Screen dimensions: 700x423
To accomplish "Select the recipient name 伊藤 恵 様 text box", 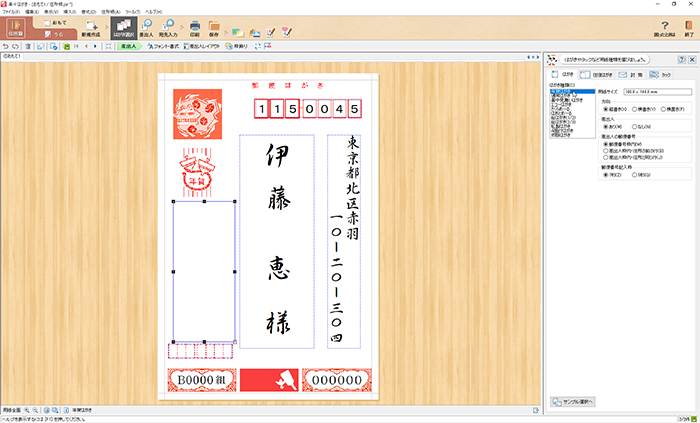I will 277,240.
